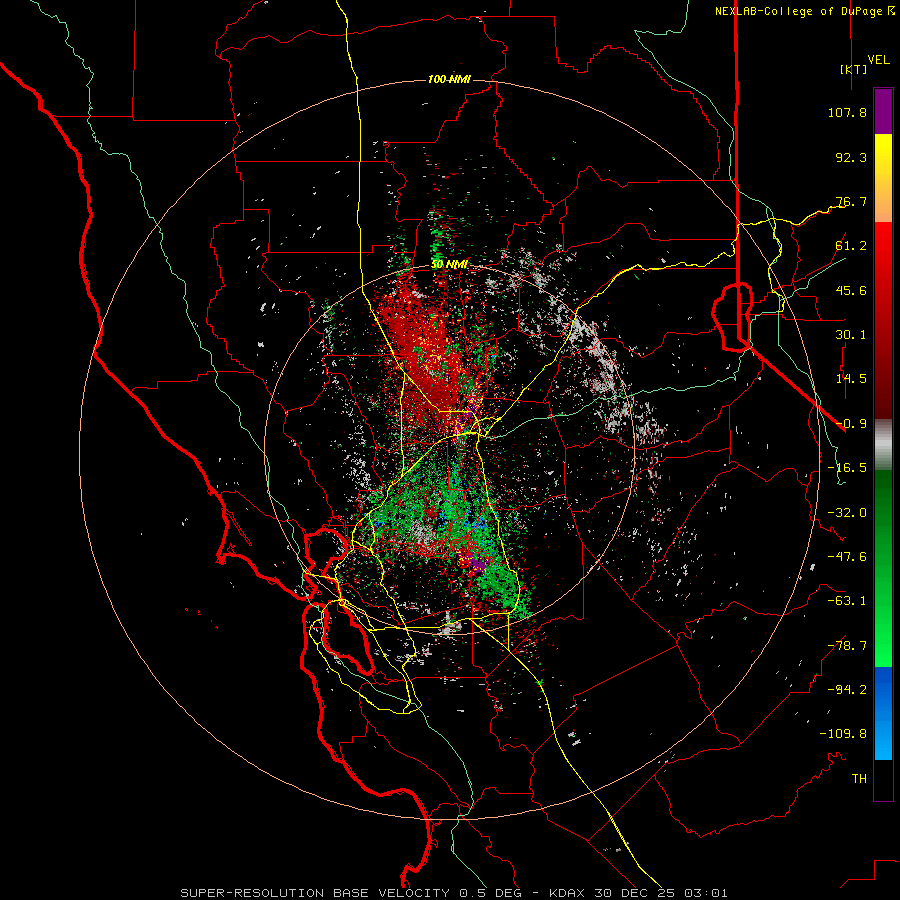Select the 45.6 legend value
Image resolution: width=900 pixels, height=900 pixels.
click(x=851, y=290)
